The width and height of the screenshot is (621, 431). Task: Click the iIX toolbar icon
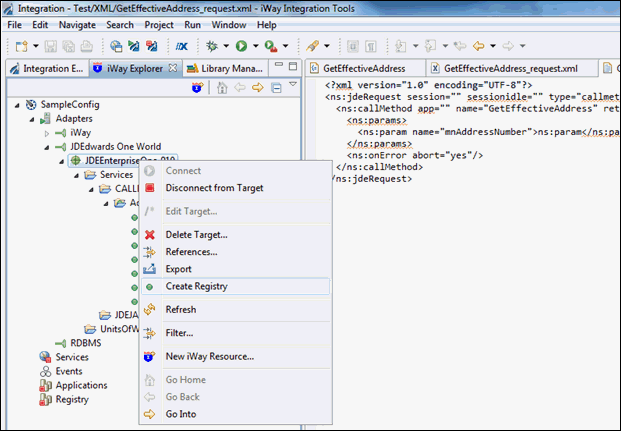181,46
